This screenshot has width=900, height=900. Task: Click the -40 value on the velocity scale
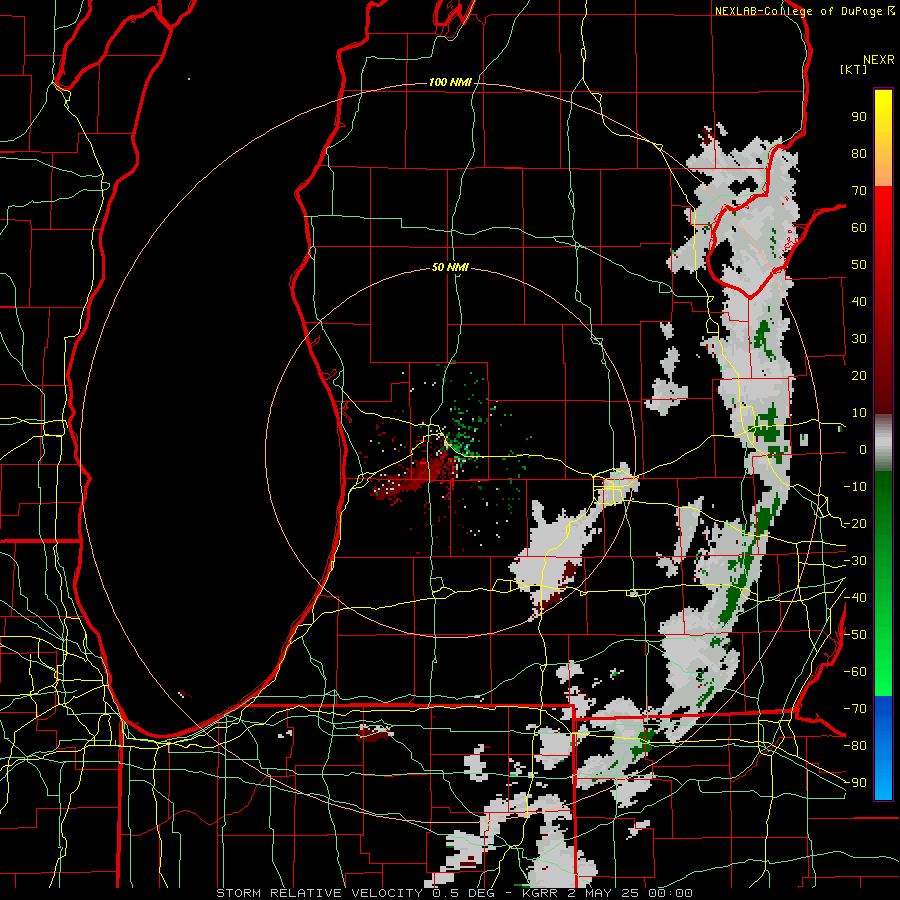click(x=855, y=598)
